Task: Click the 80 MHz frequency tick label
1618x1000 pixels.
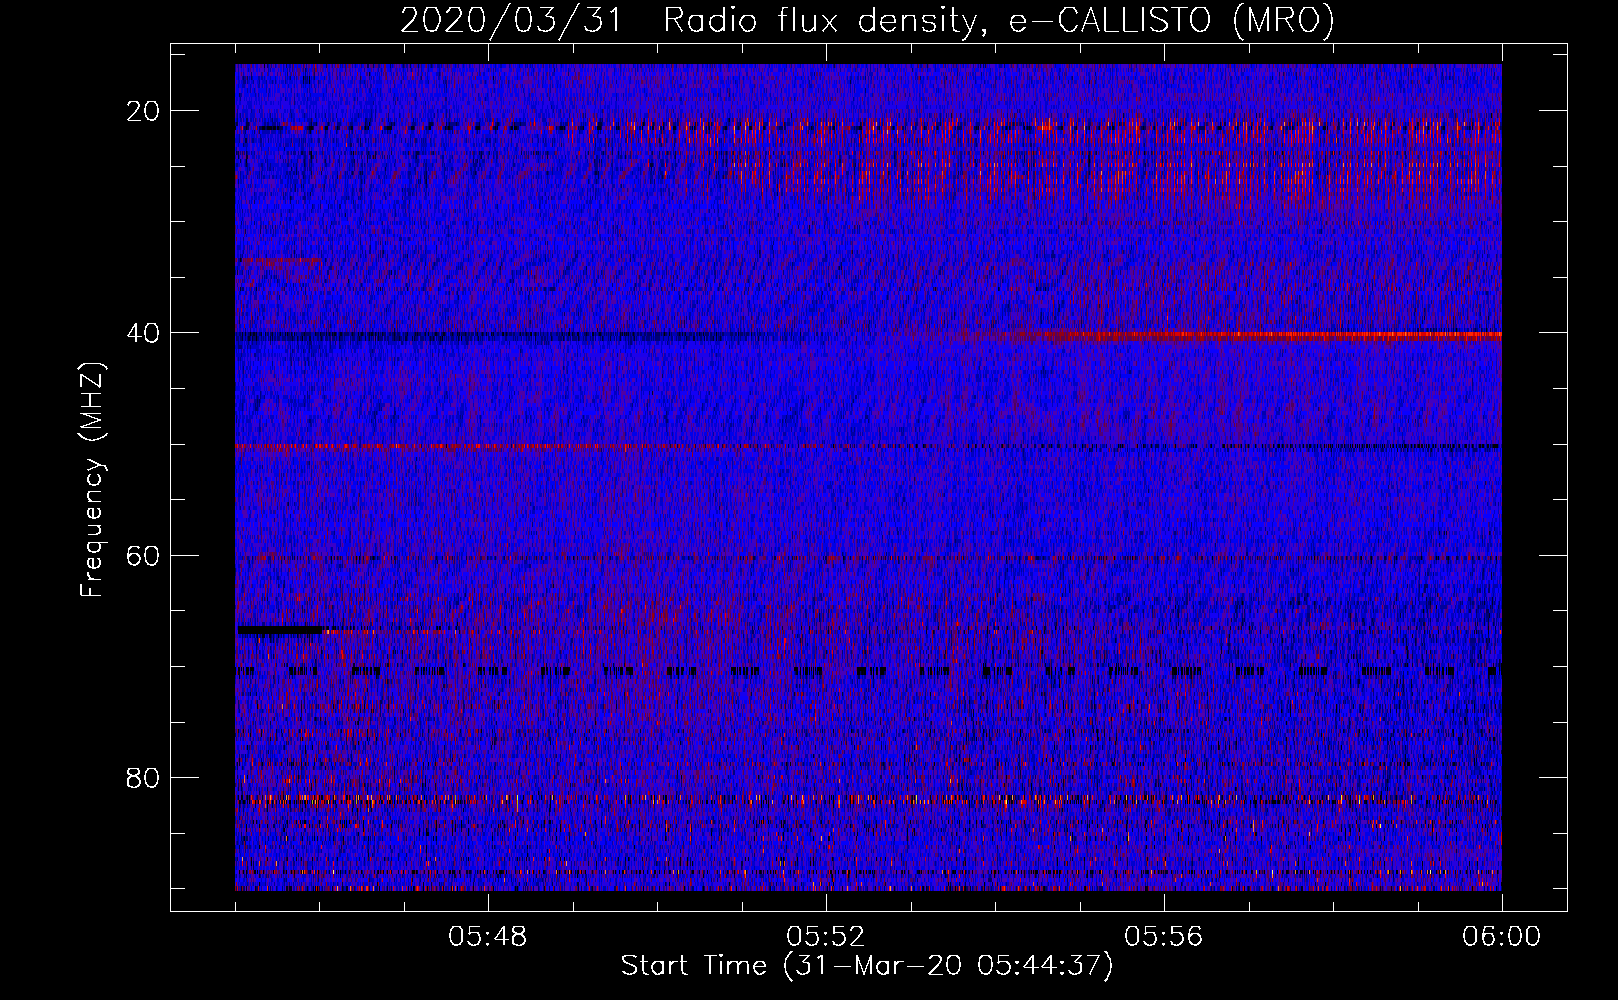Action: point(144,777)
